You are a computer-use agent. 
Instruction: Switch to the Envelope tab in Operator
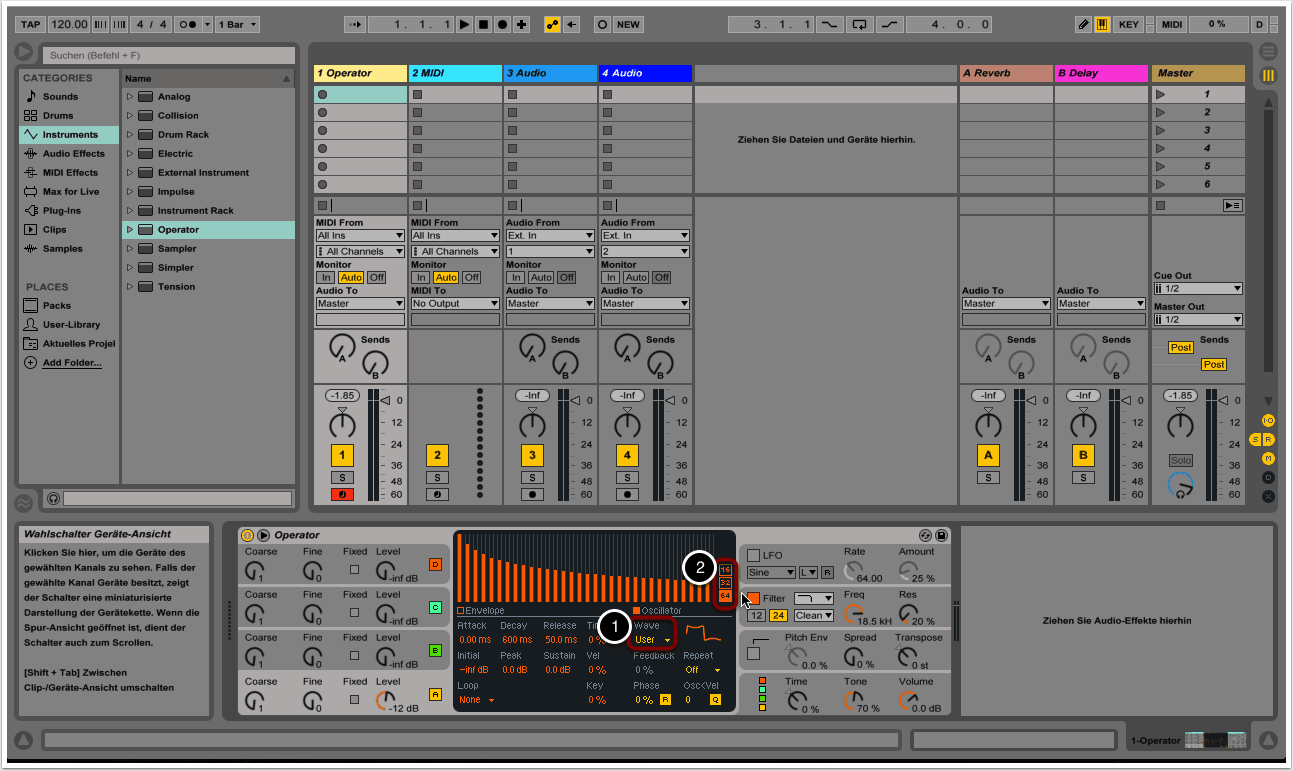pyautogui.click(x=480, y=611)
